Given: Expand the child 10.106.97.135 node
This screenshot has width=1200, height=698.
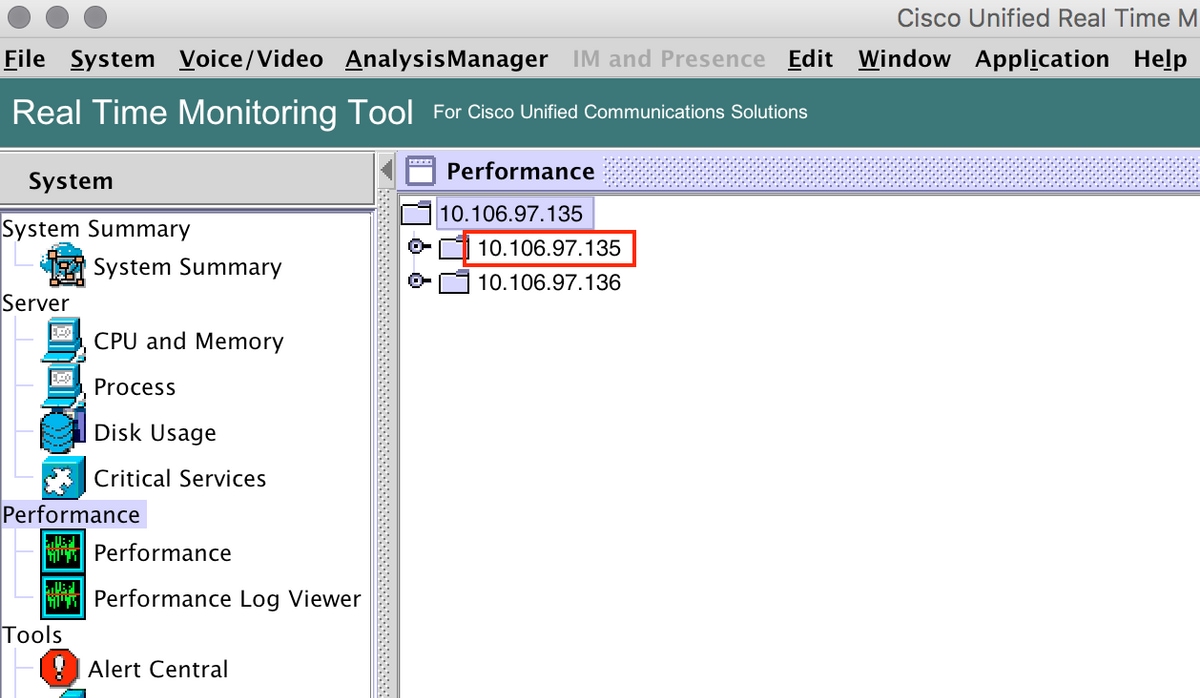Looking at the screenshot, I should (417, 246).
